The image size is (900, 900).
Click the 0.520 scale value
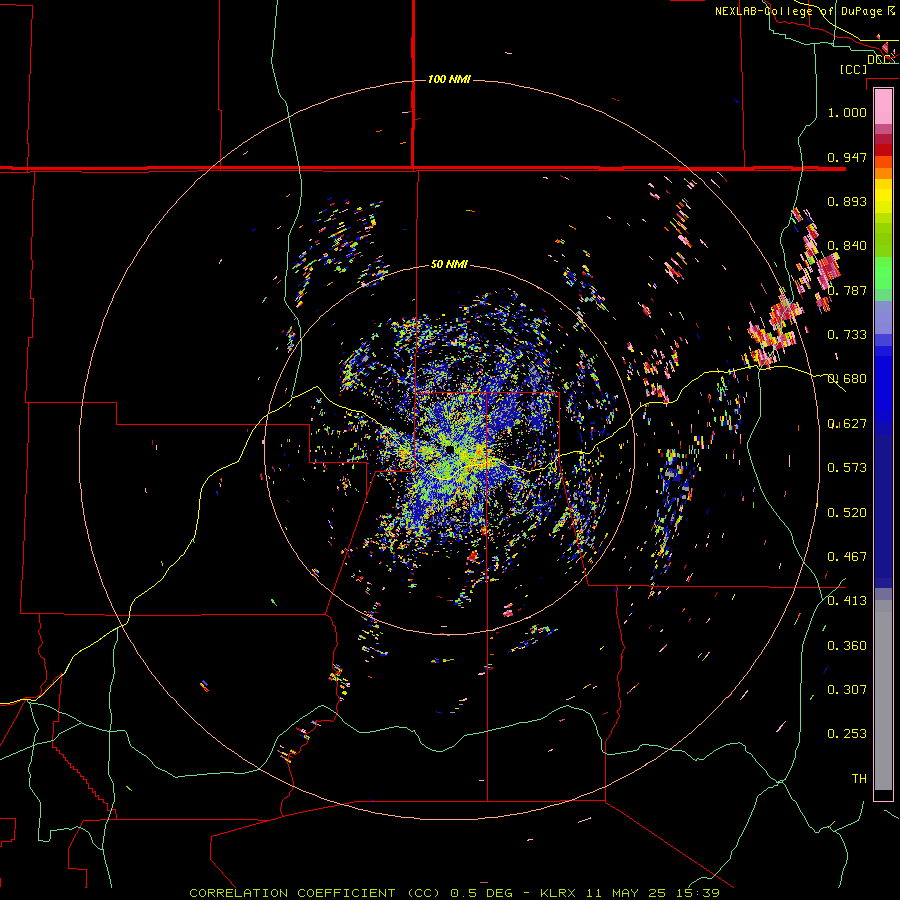coord(847,513)
